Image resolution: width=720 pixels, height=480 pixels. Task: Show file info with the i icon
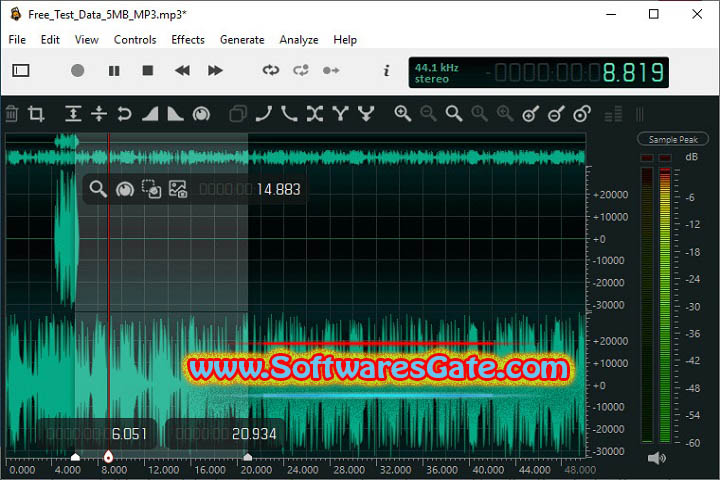click(x=387, y=70)
